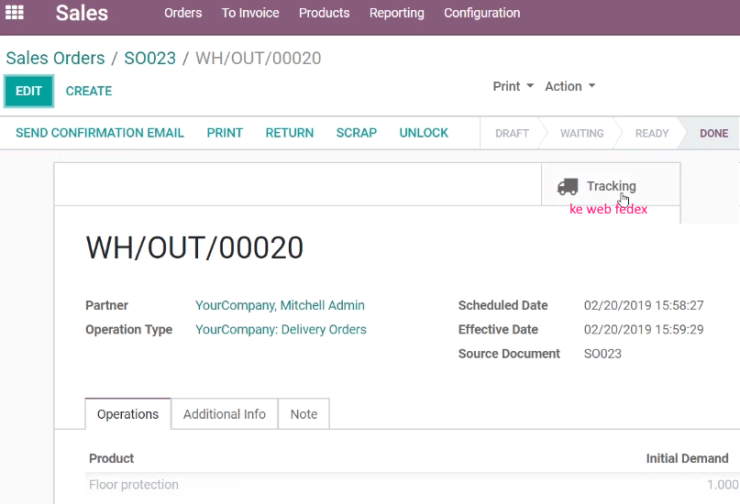Select the DONE status stage
740x504 pixels.
click(714, 134)
